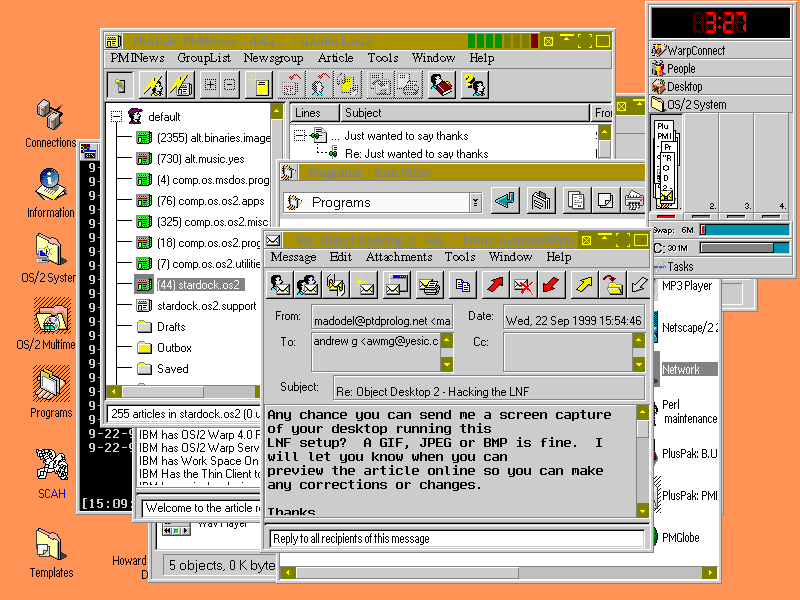The image size is (800, 600).
Task: Click the red down-left arrow icon
Action: point(551,285)
